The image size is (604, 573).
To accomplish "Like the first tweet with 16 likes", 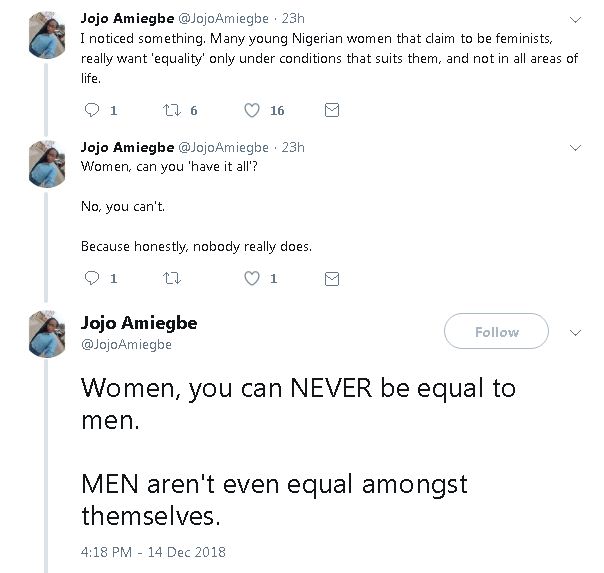I will point(253,110).
